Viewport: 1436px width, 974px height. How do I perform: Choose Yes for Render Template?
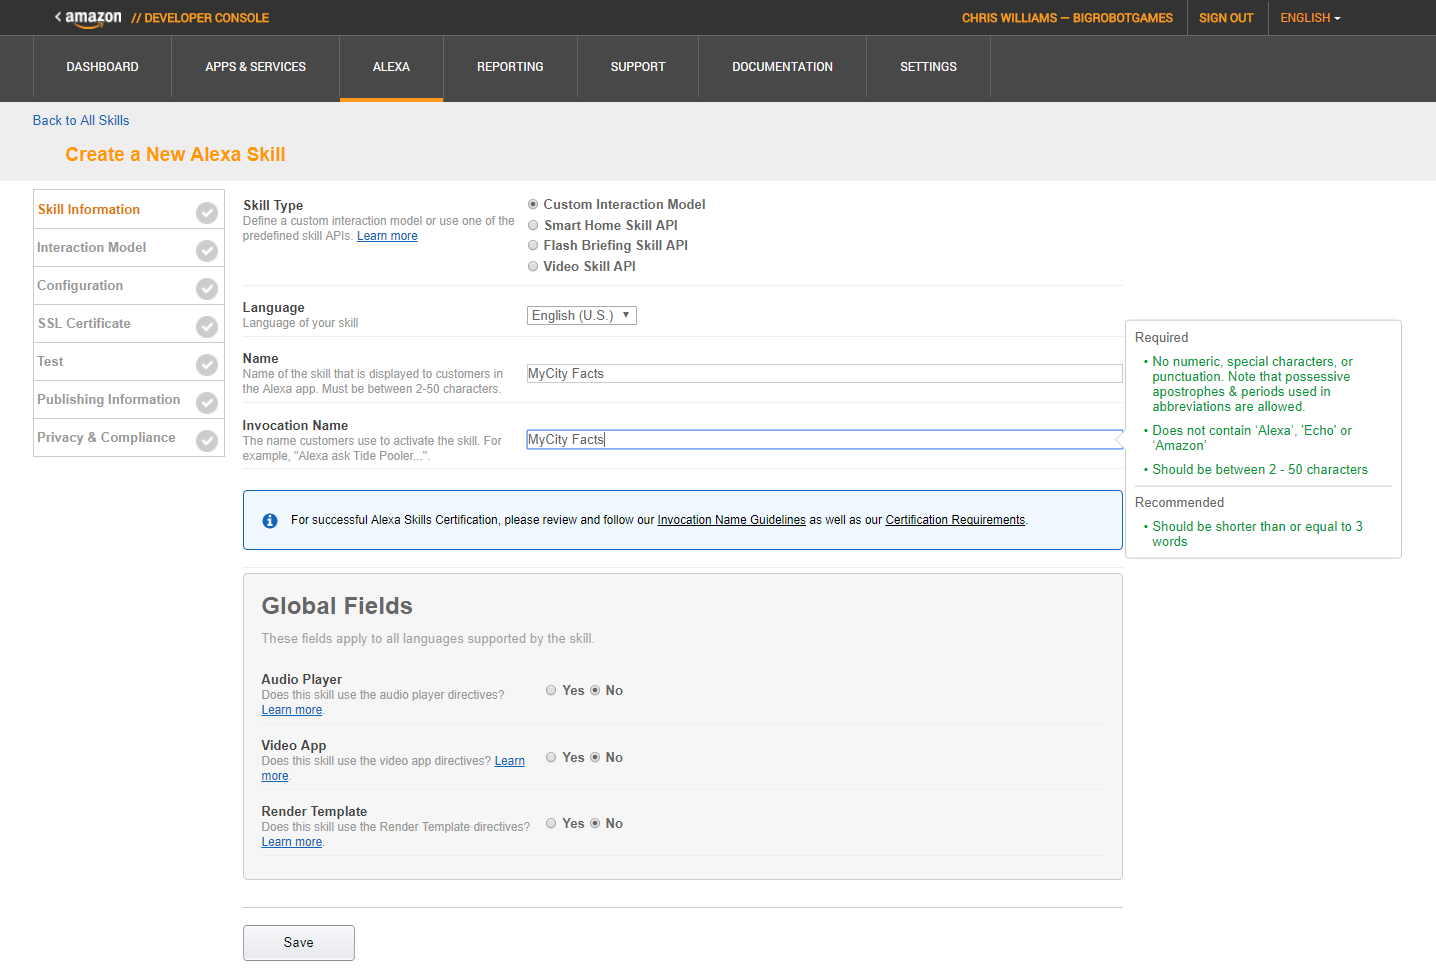pos(551,823)
